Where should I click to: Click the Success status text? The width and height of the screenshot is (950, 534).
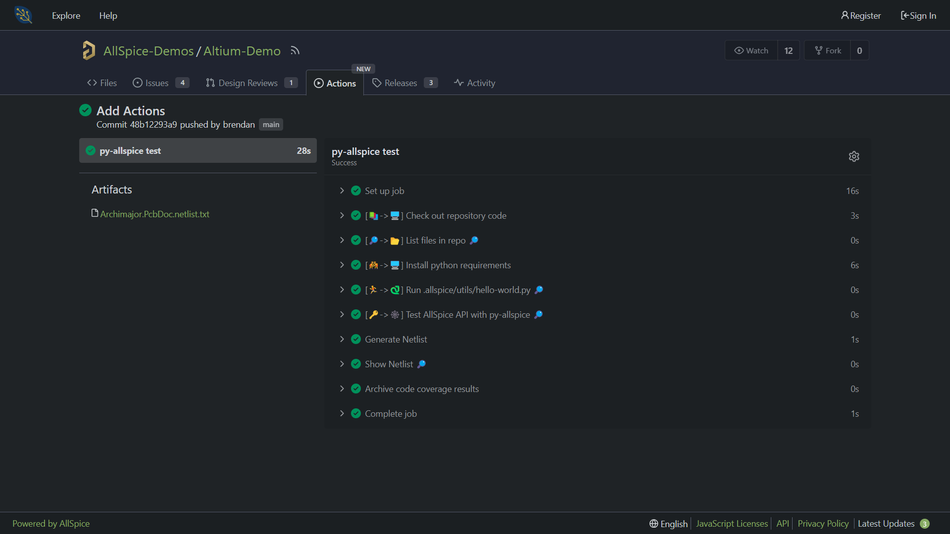344,163
